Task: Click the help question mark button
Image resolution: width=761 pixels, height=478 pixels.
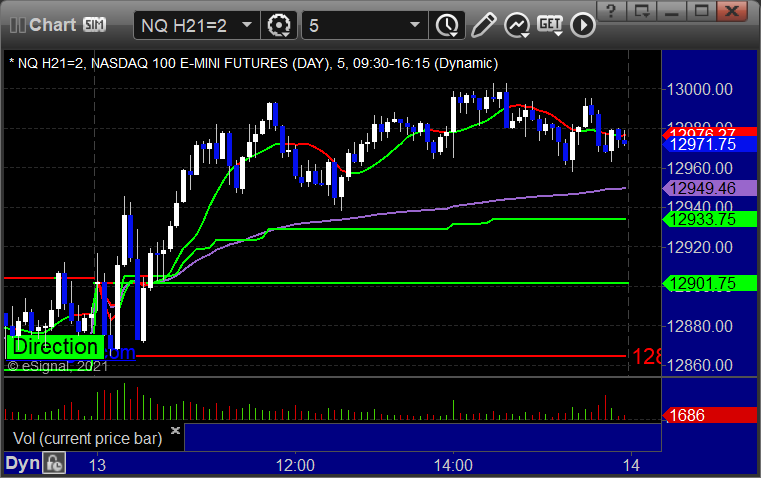Action: (x=611, y=10)
